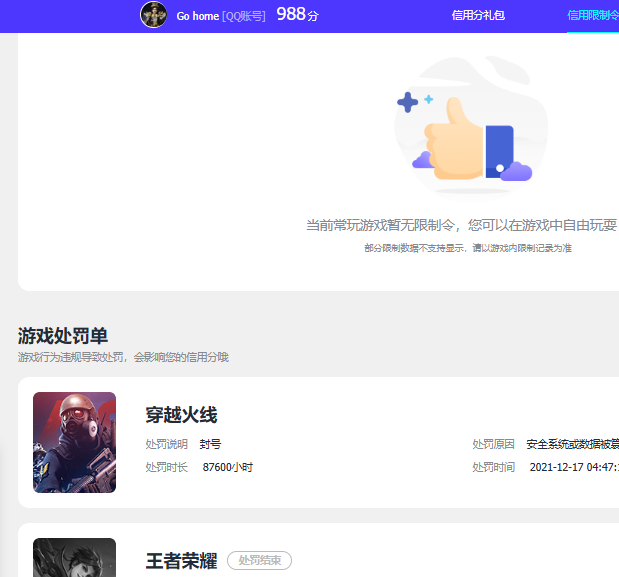The height and width of the screenshot is (577, 619).
Task: Click the 穿越火线 game title
Action: point(181,415)
